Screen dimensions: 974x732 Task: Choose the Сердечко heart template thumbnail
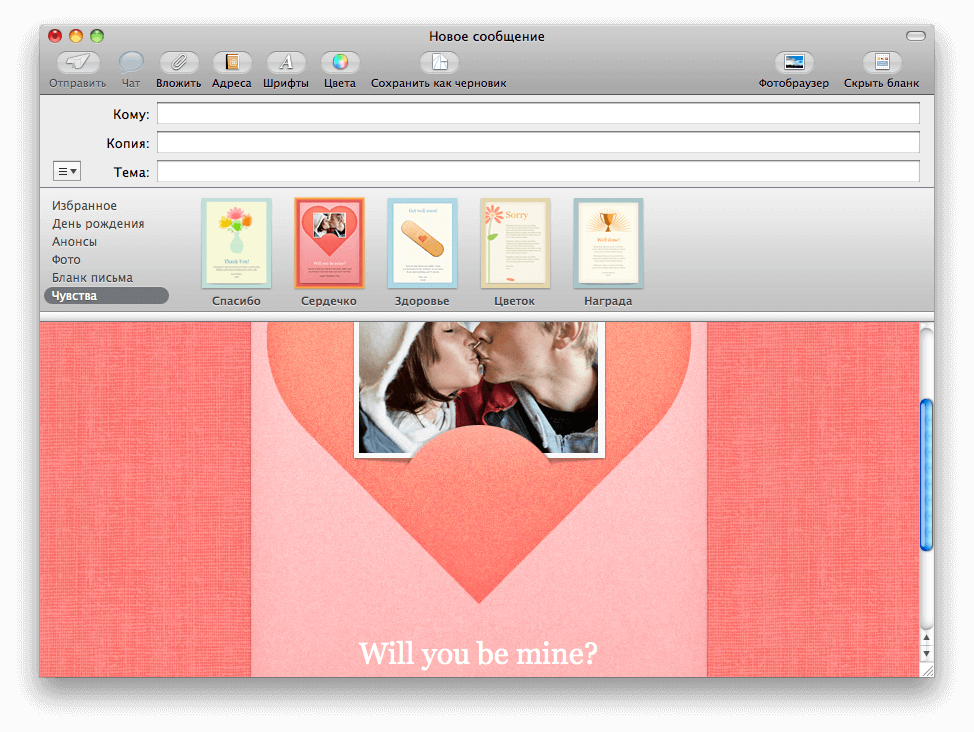[x=329, y=243]
